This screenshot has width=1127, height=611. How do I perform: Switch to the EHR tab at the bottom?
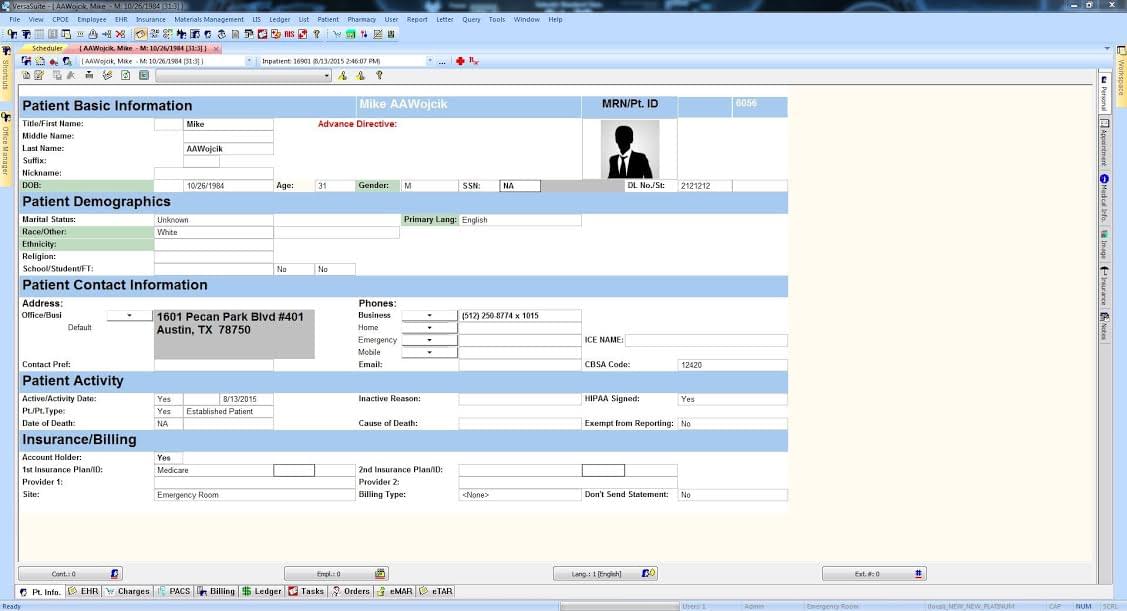pyautogui.click(x=85, y=591)
